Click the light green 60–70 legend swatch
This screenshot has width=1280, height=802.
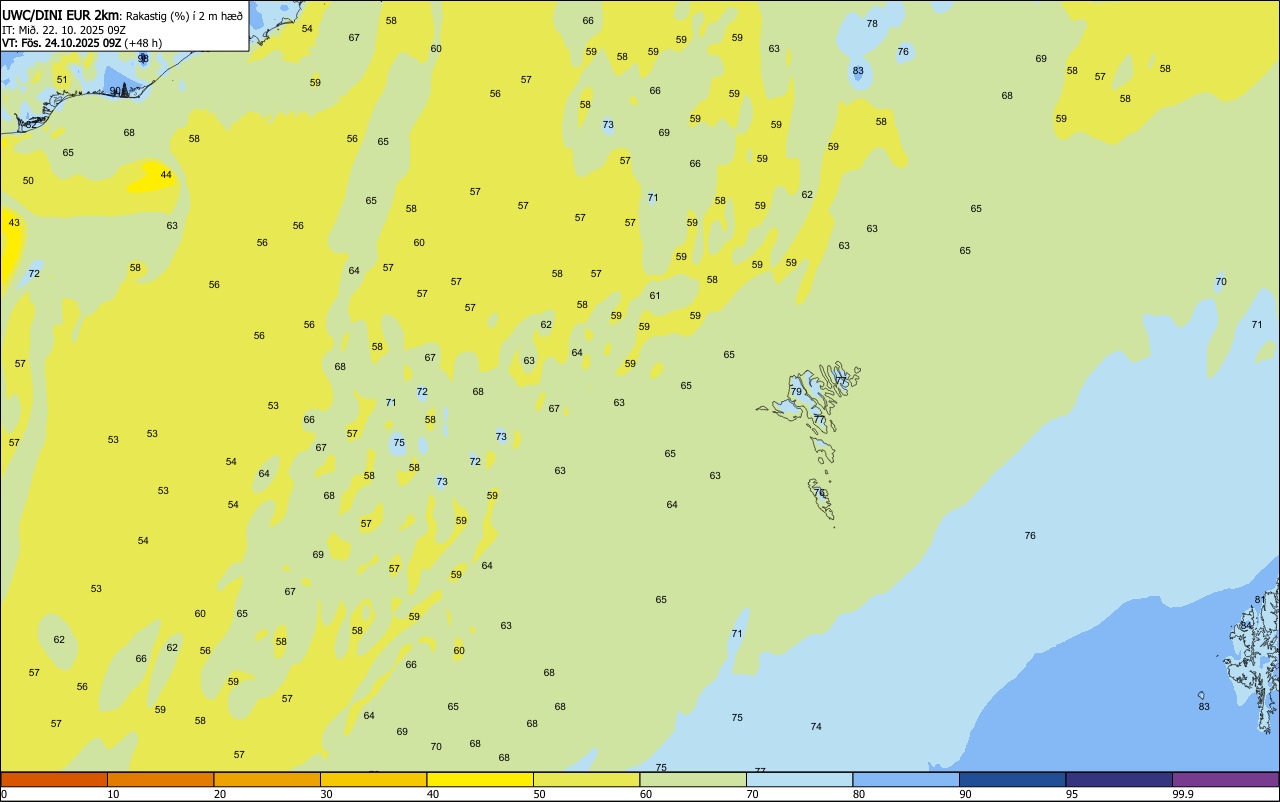click(693, 779)
